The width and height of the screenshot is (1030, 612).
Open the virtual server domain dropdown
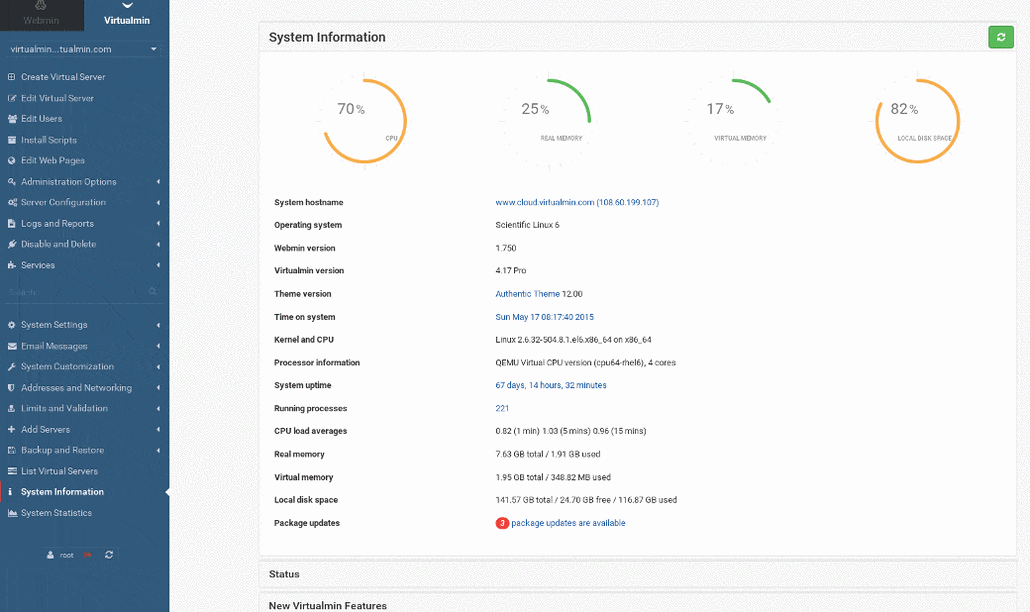[x=84, y=49]
